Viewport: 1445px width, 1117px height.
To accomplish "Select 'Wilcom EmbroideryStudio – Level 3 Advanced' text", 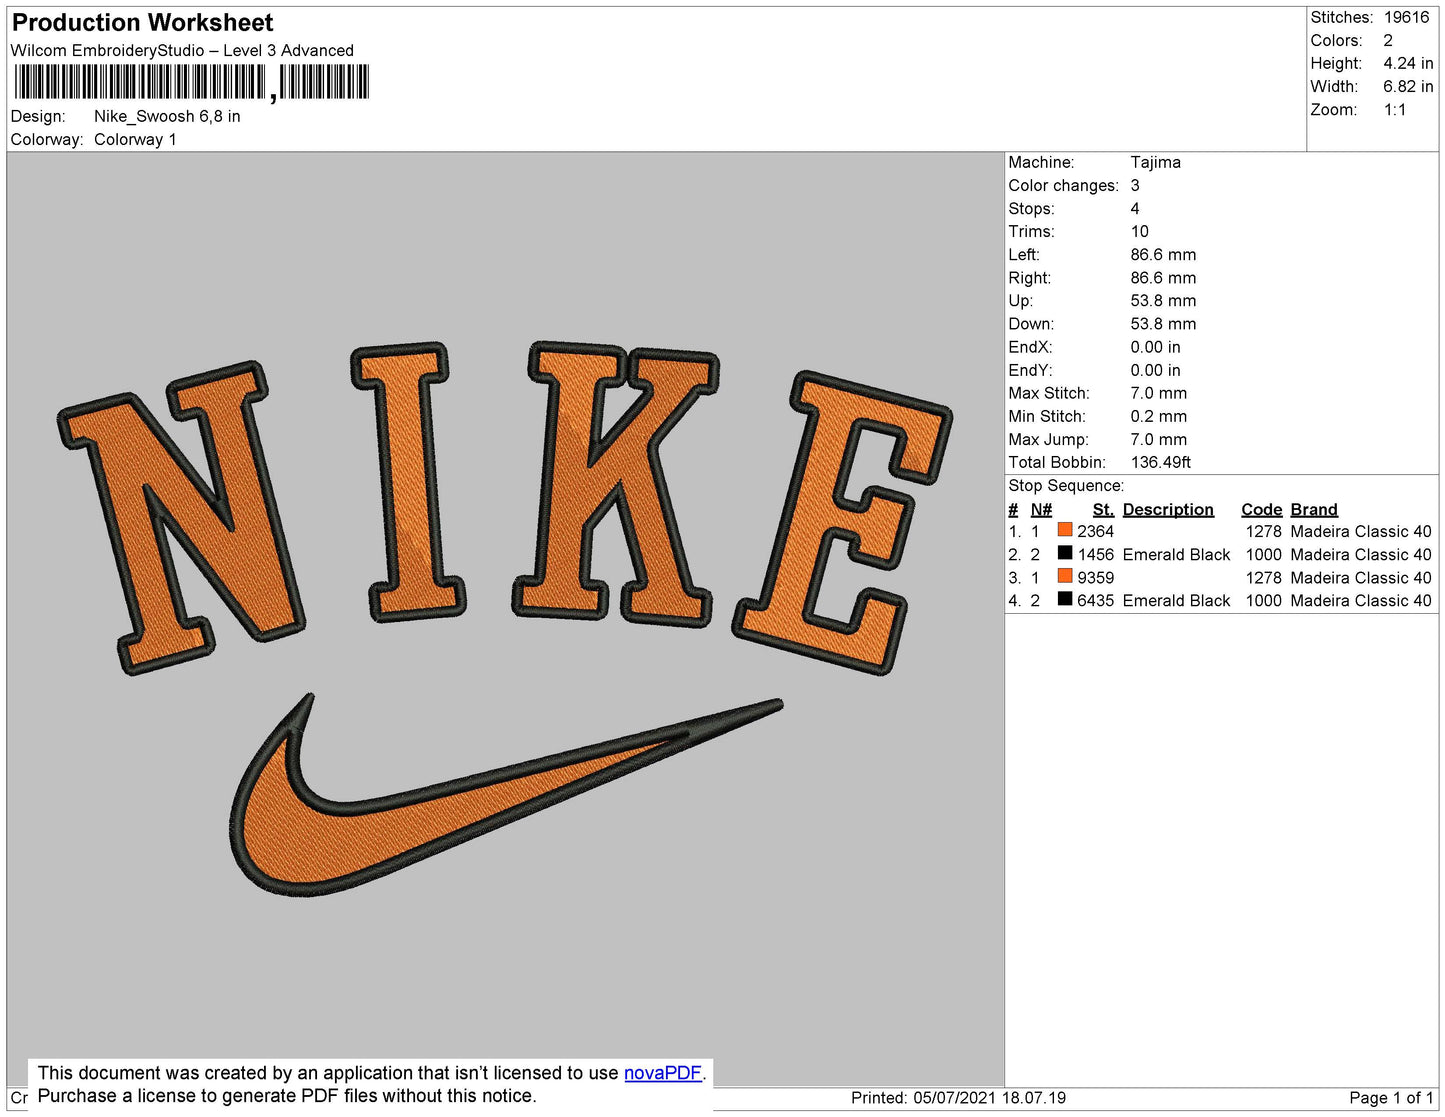I will pyautogui.click(x=182, y=50).
